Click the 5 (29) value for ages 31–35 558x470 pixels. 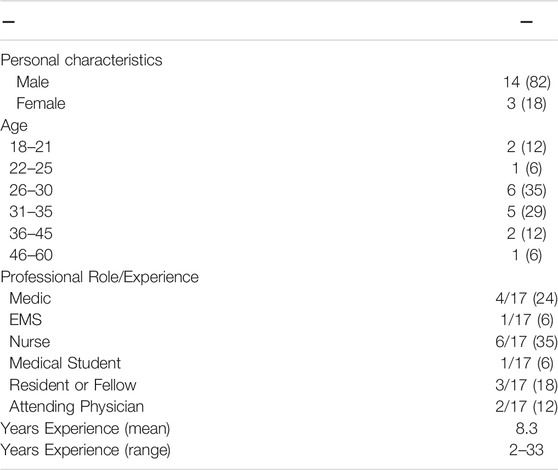pyautogui.click(x=527, y=212)
